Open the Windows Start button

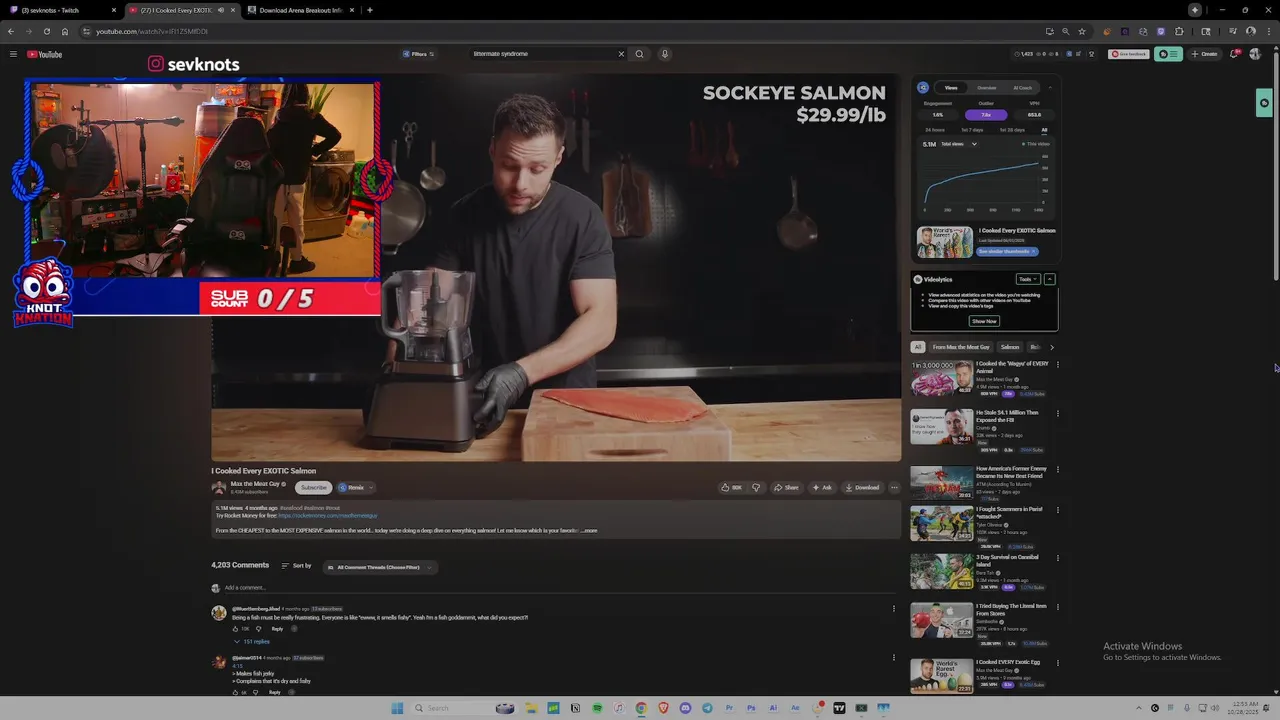(x=397, y=708)
